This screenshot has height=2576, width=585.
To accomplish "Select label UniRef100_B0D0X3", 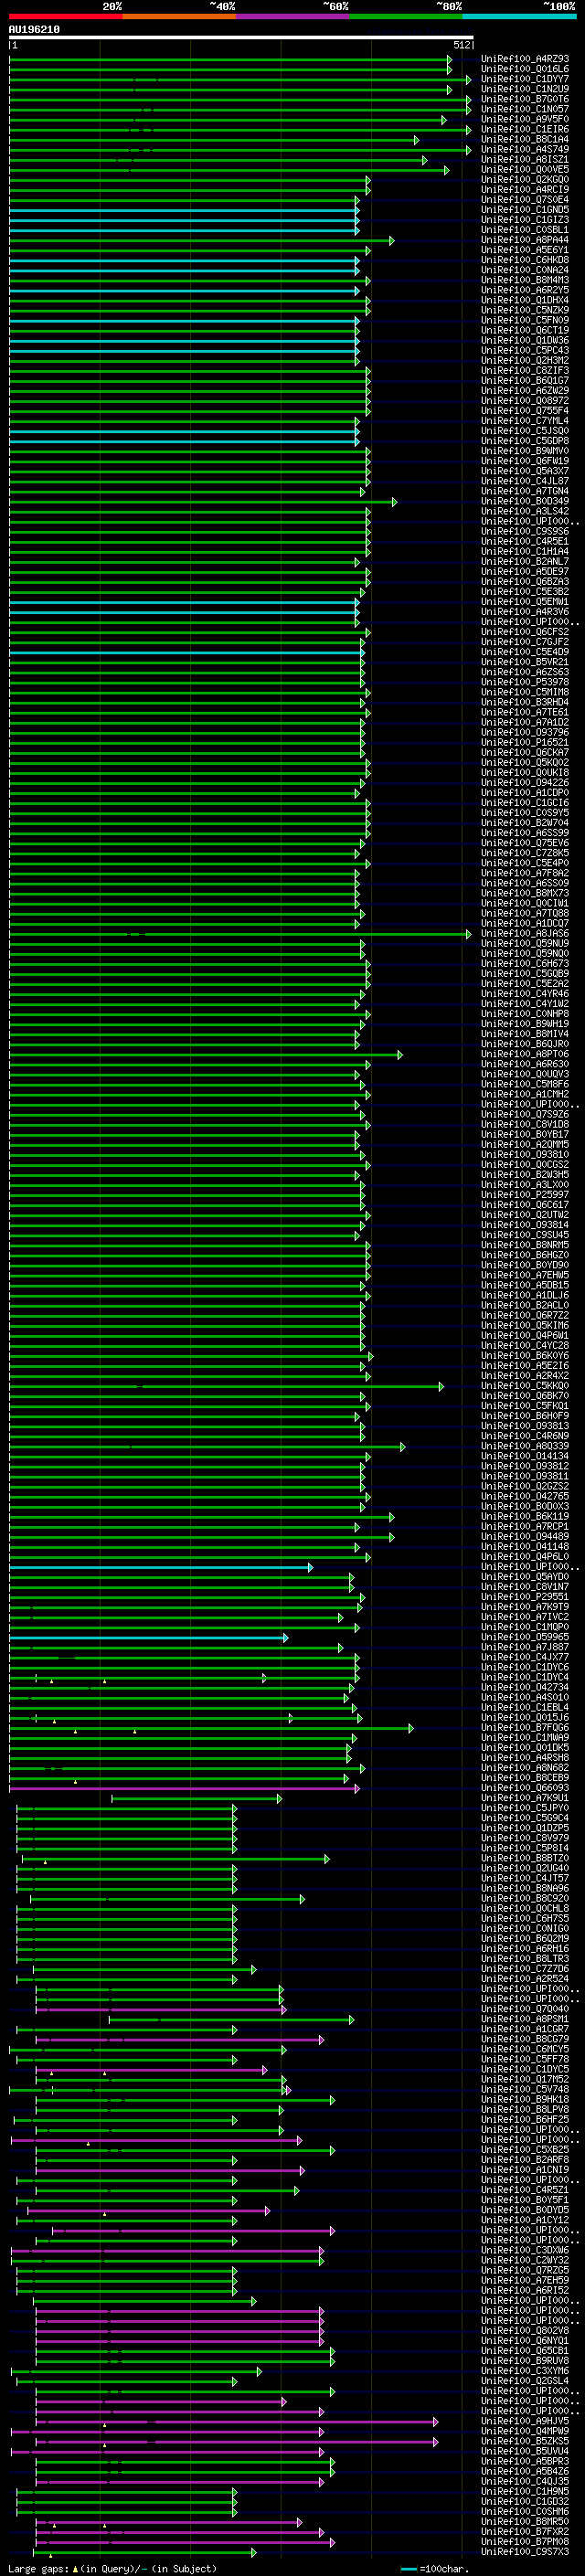I will pos(525,1507).
